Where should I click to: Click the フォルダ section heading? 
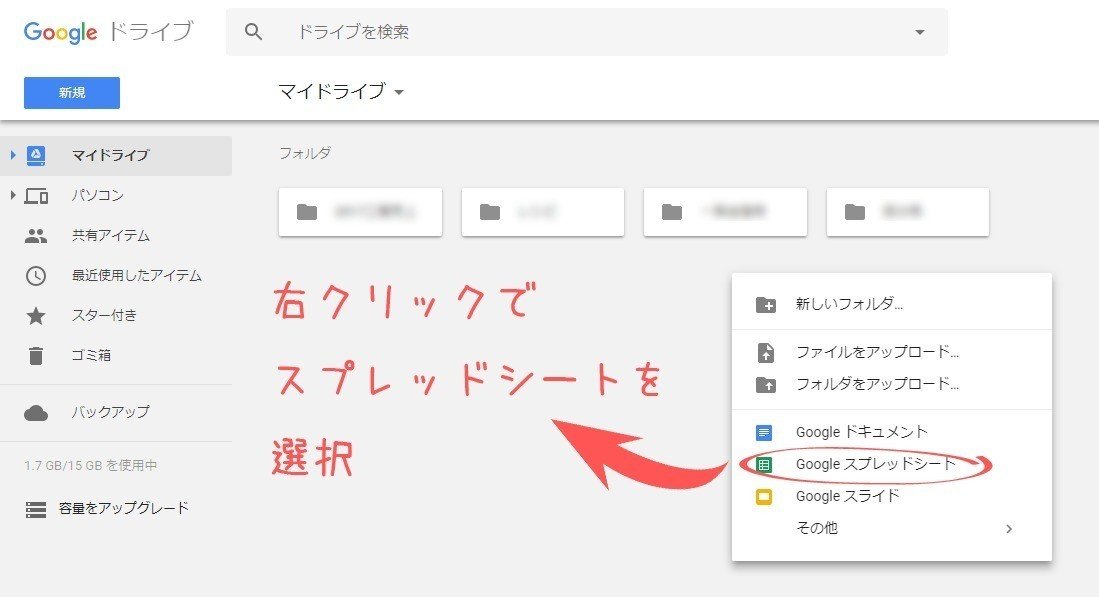click(x=305, y=153)
